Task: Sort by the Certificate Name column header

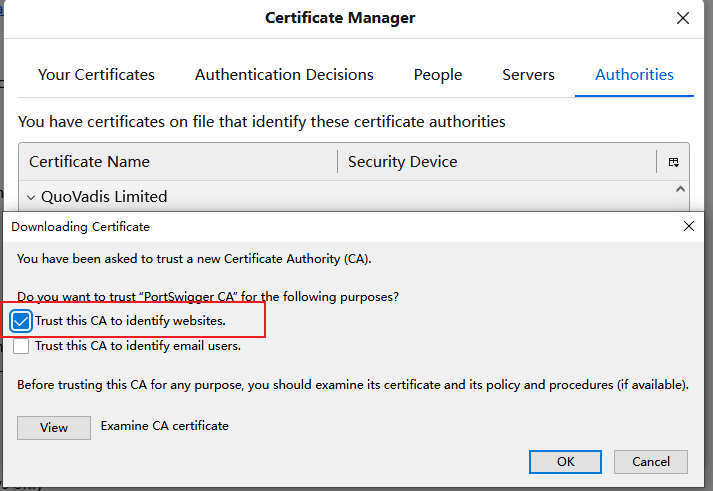Action: point(178,162)
